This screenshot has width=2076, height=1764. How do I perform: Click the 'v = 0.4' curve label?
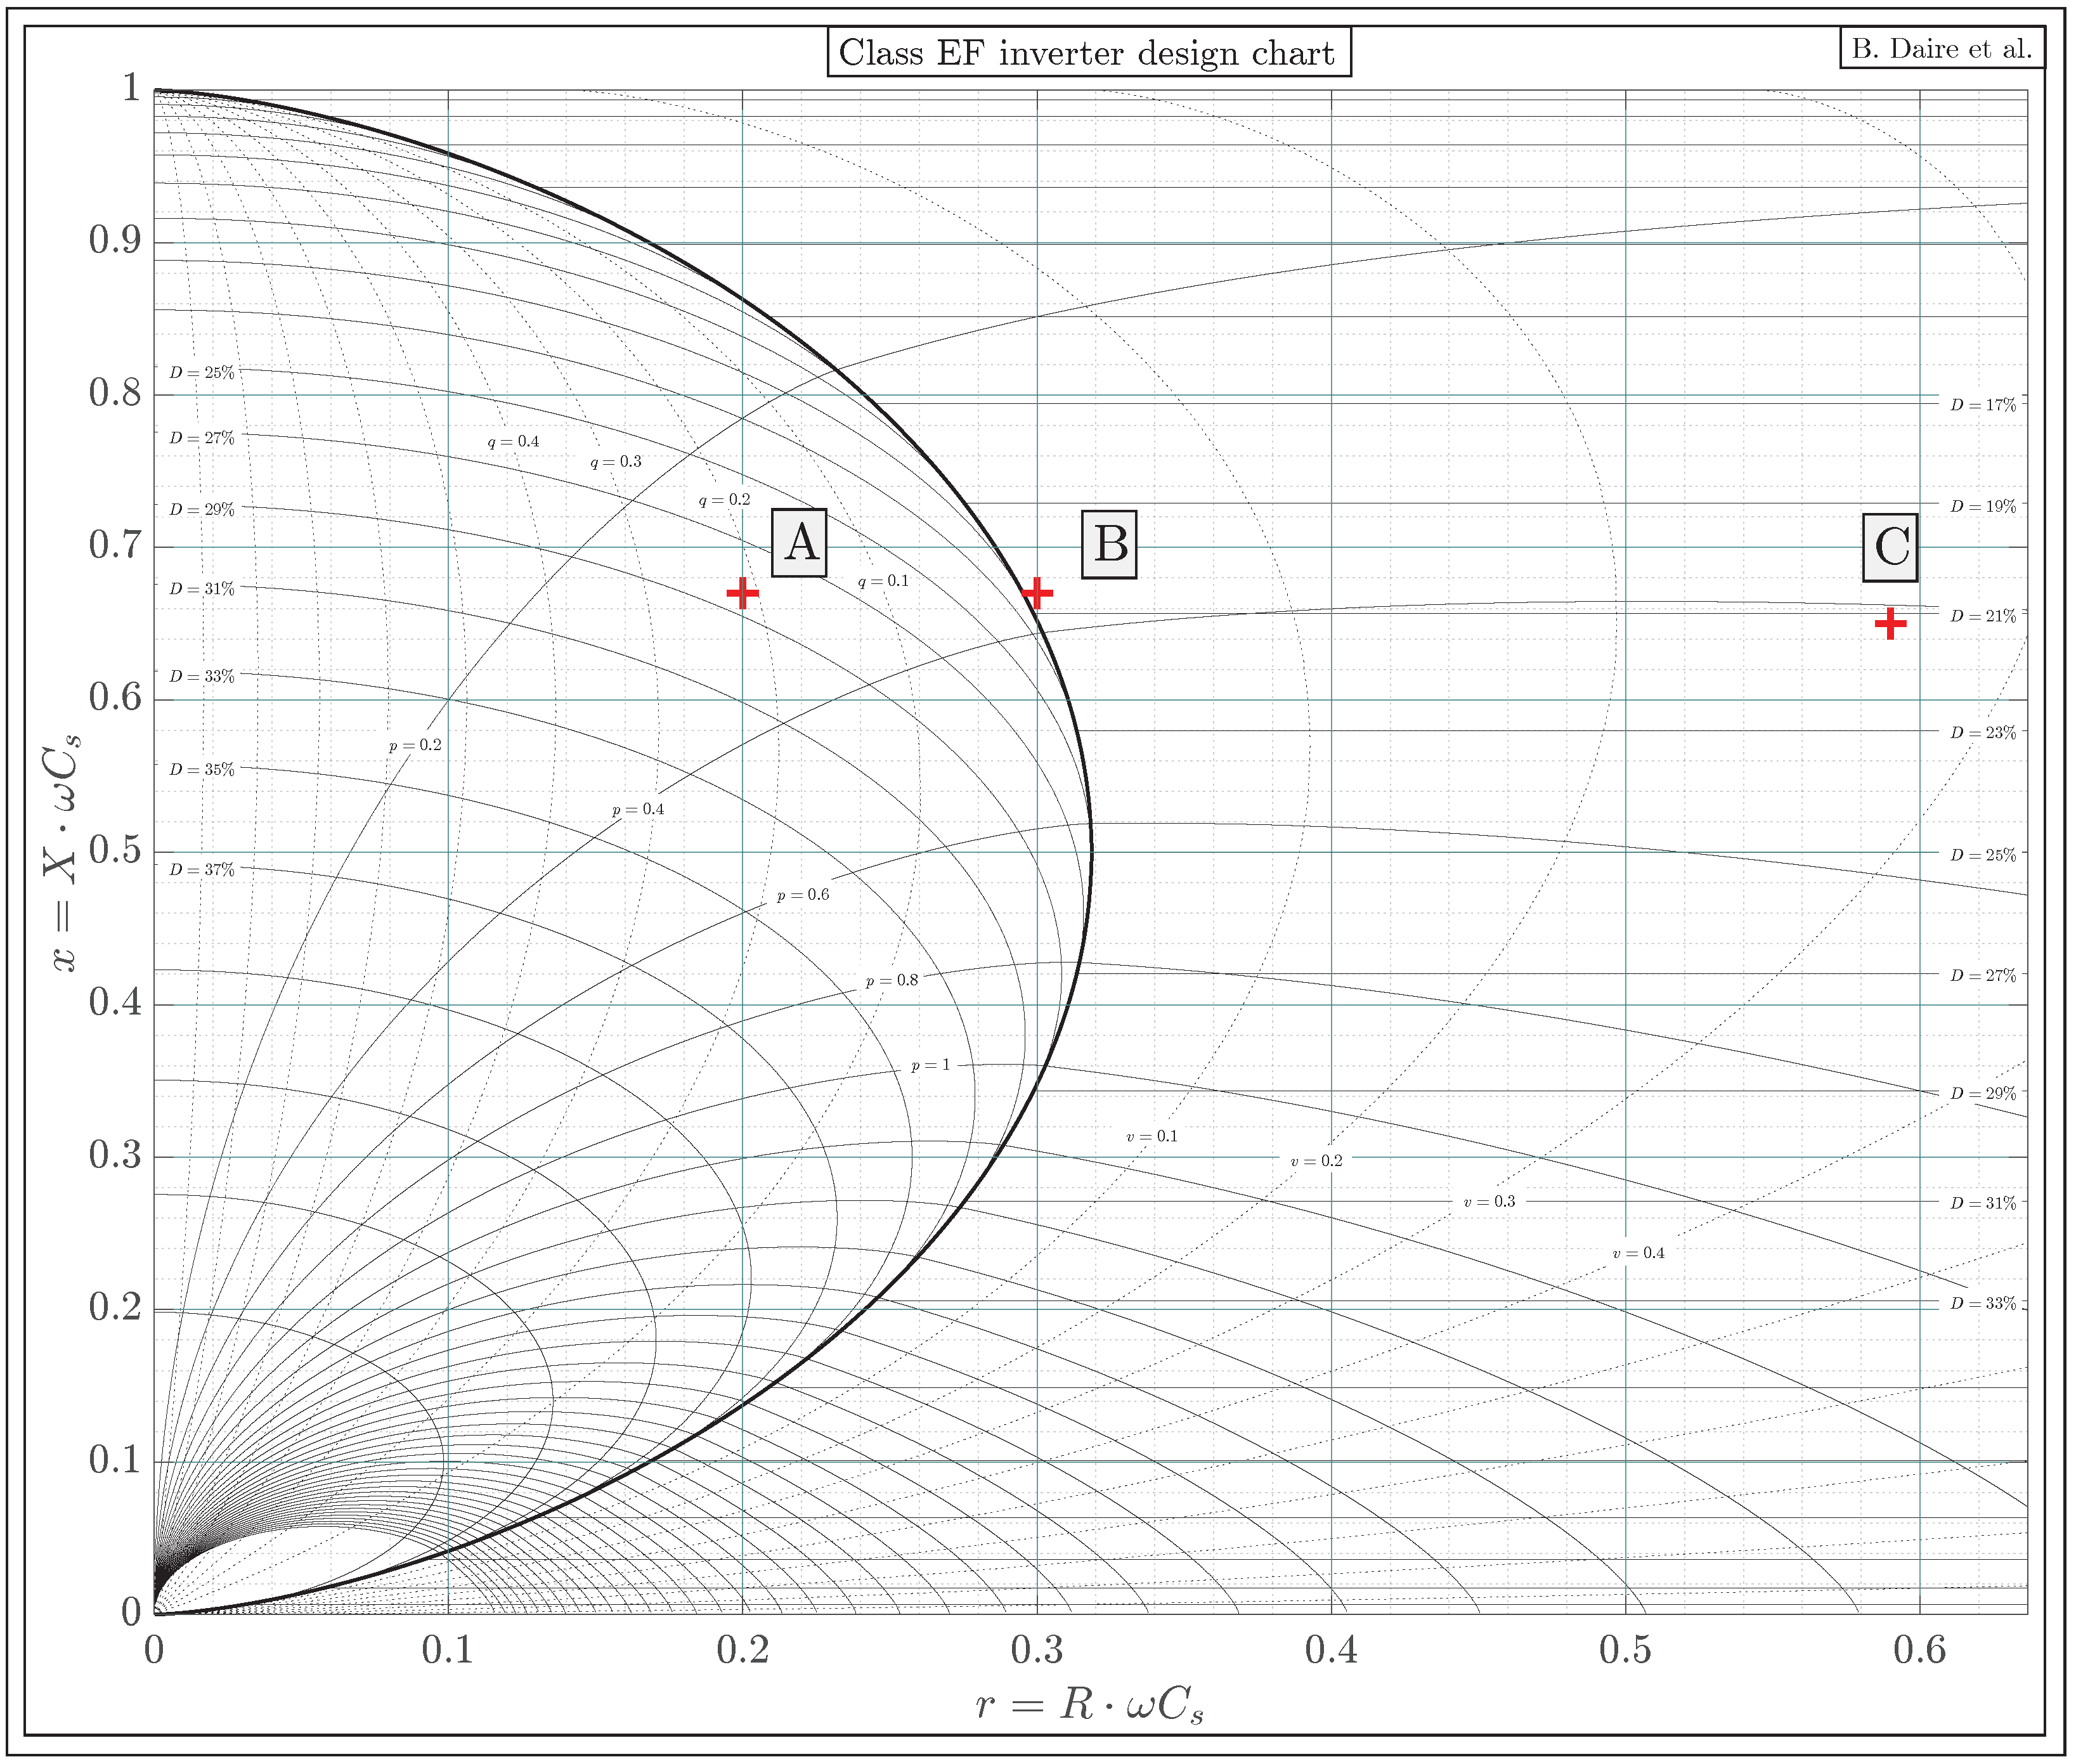pos(1638,1253)
